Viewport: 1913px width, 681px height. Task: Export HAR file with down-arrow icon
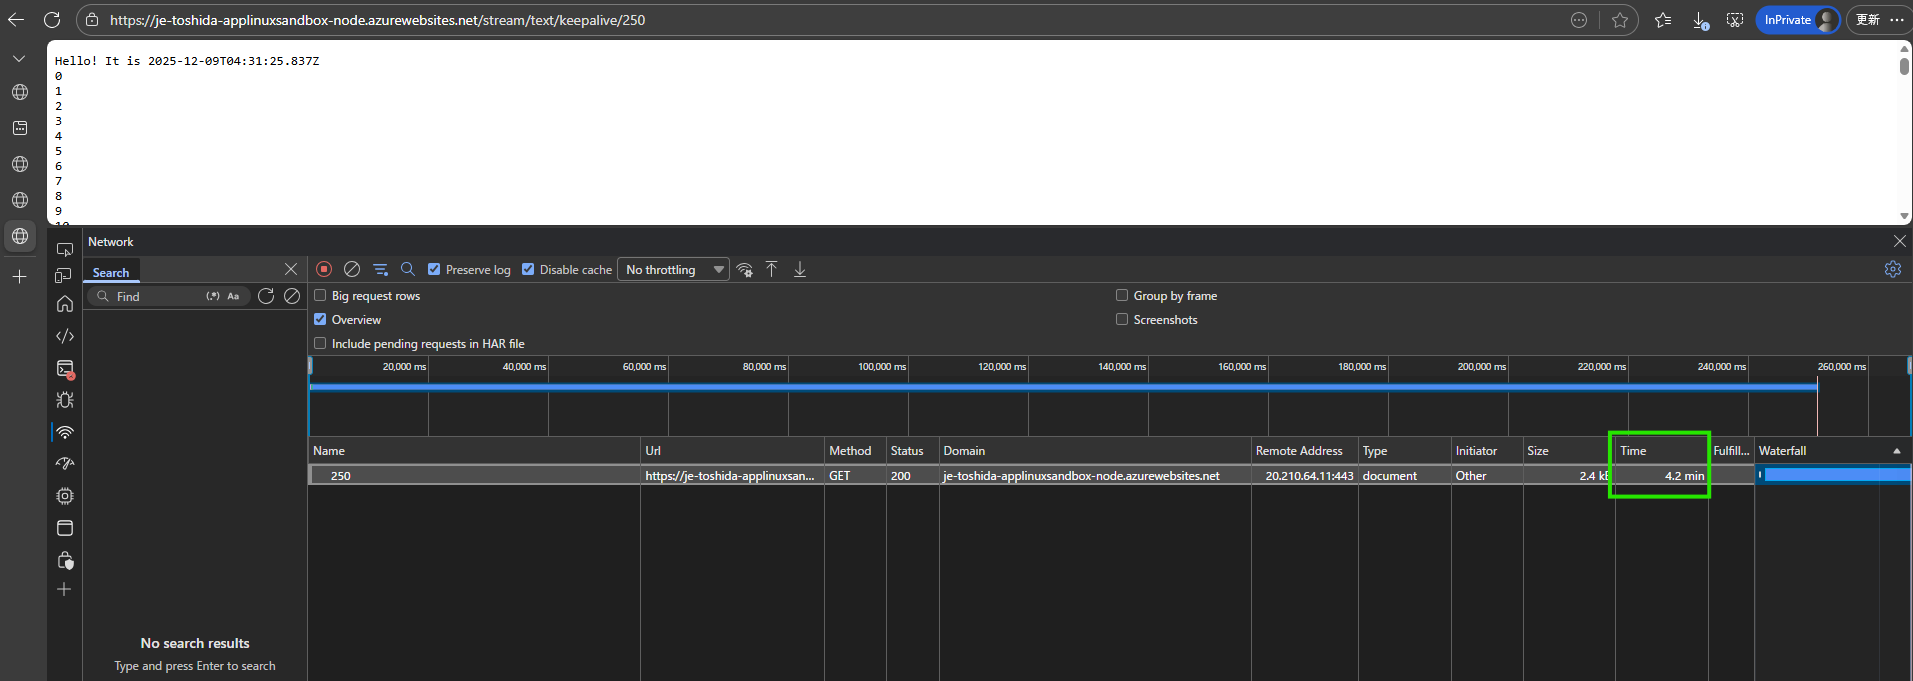click(x=800, y=269)
